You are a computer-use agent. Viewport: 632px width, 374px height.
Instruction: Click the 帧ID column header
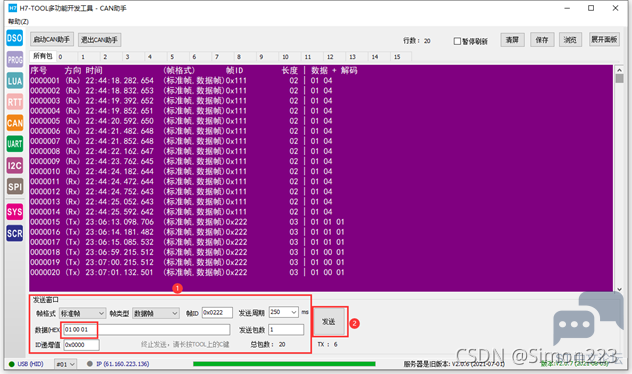(x=235, y=71)
